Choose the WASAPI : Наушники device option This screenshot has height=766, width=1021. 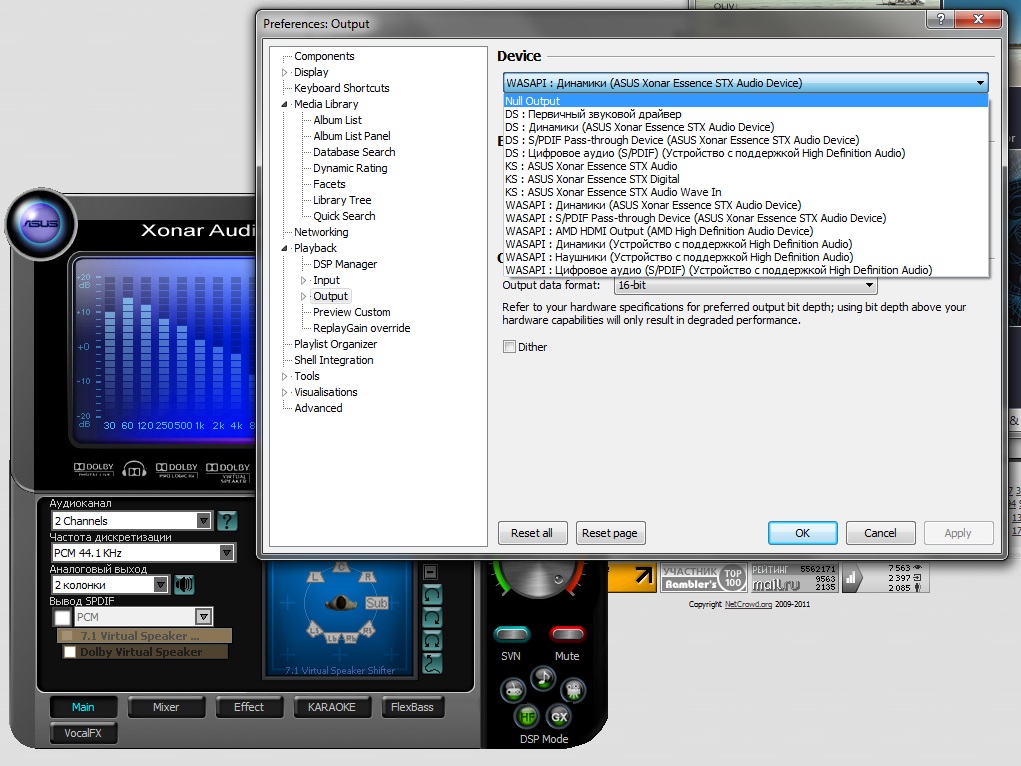coord(746,257)
